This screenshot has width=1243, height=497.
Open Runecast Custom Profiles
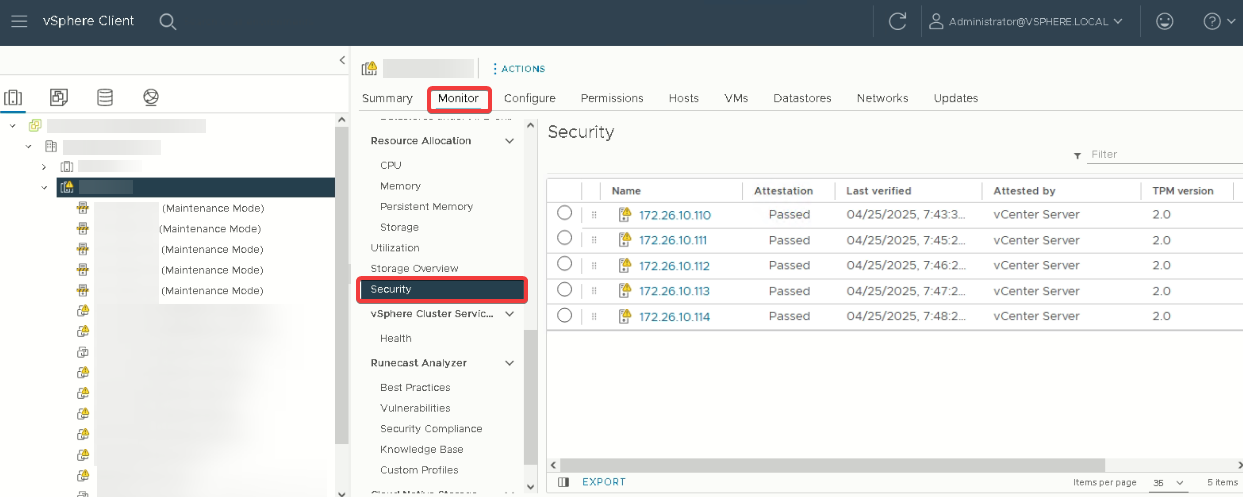pyautogui.click(x=419, y=470)
